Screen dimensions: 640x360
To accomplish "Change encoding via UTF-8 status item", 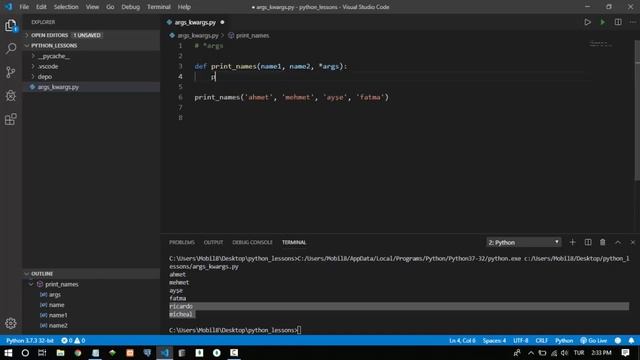I will (520, 340).
